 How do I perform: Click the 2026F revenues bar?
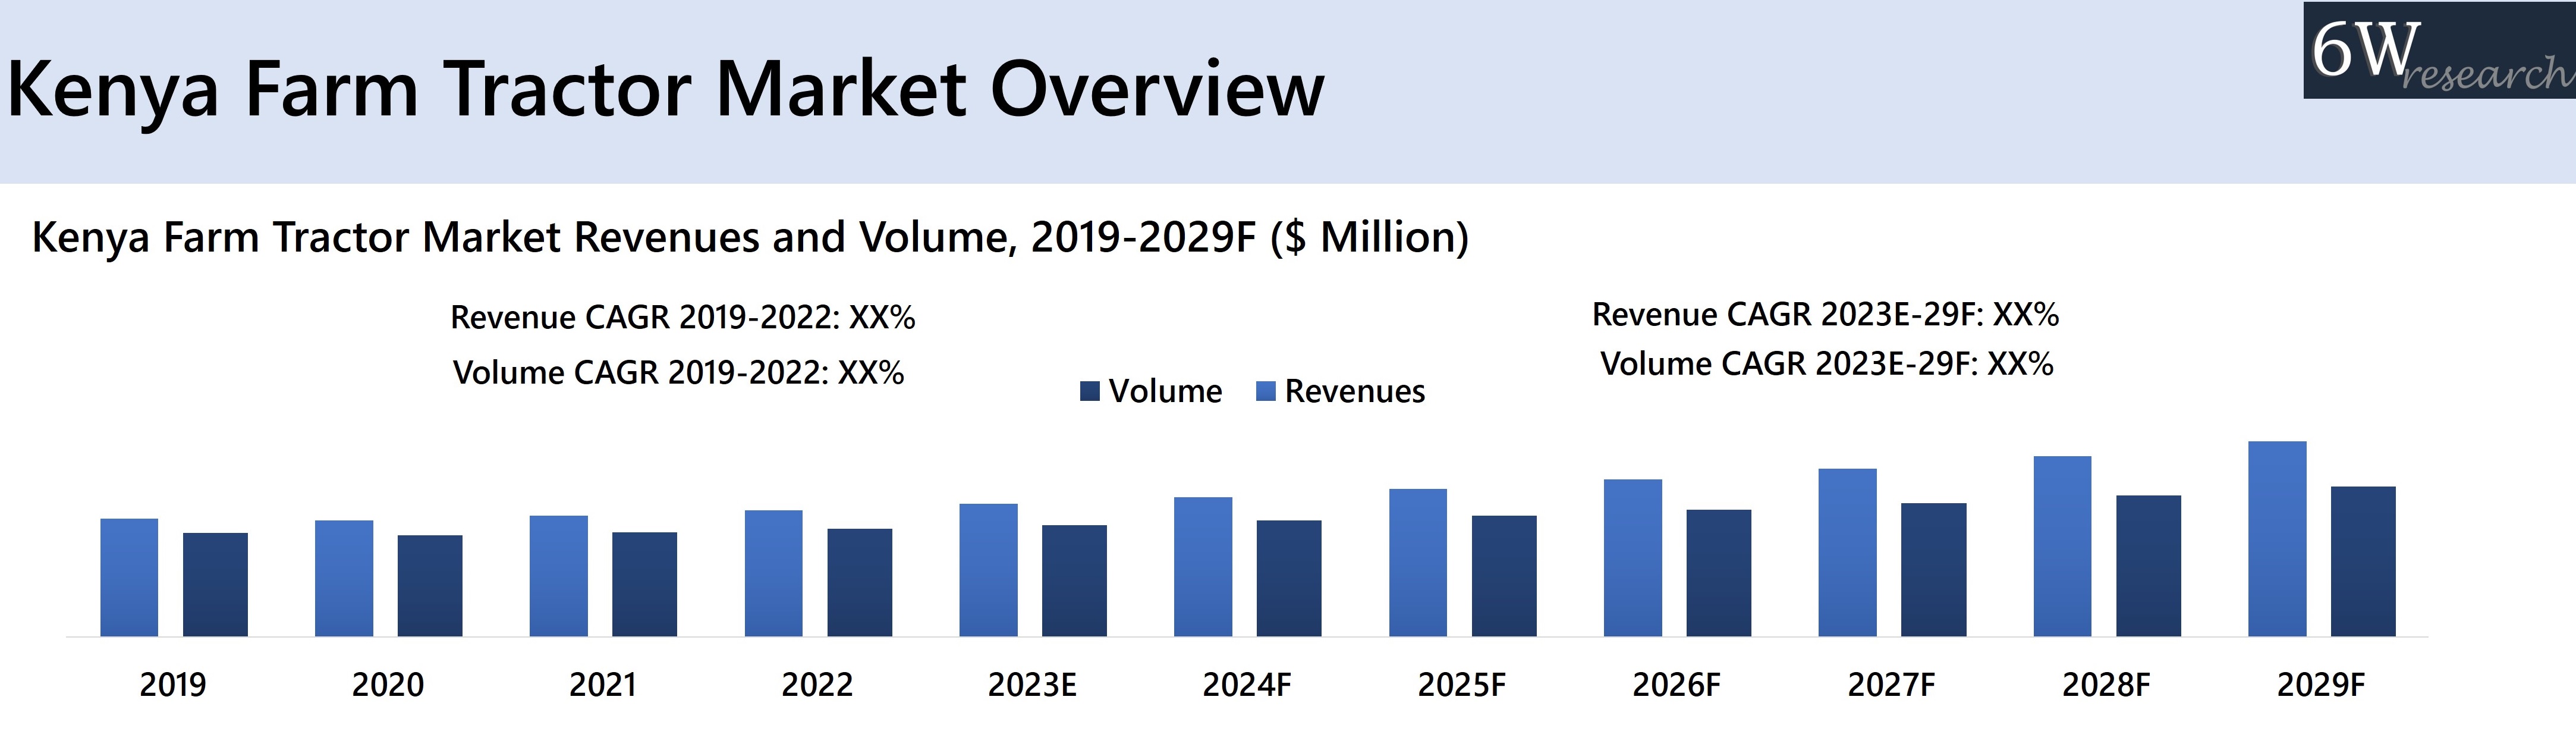point(1632,557)
